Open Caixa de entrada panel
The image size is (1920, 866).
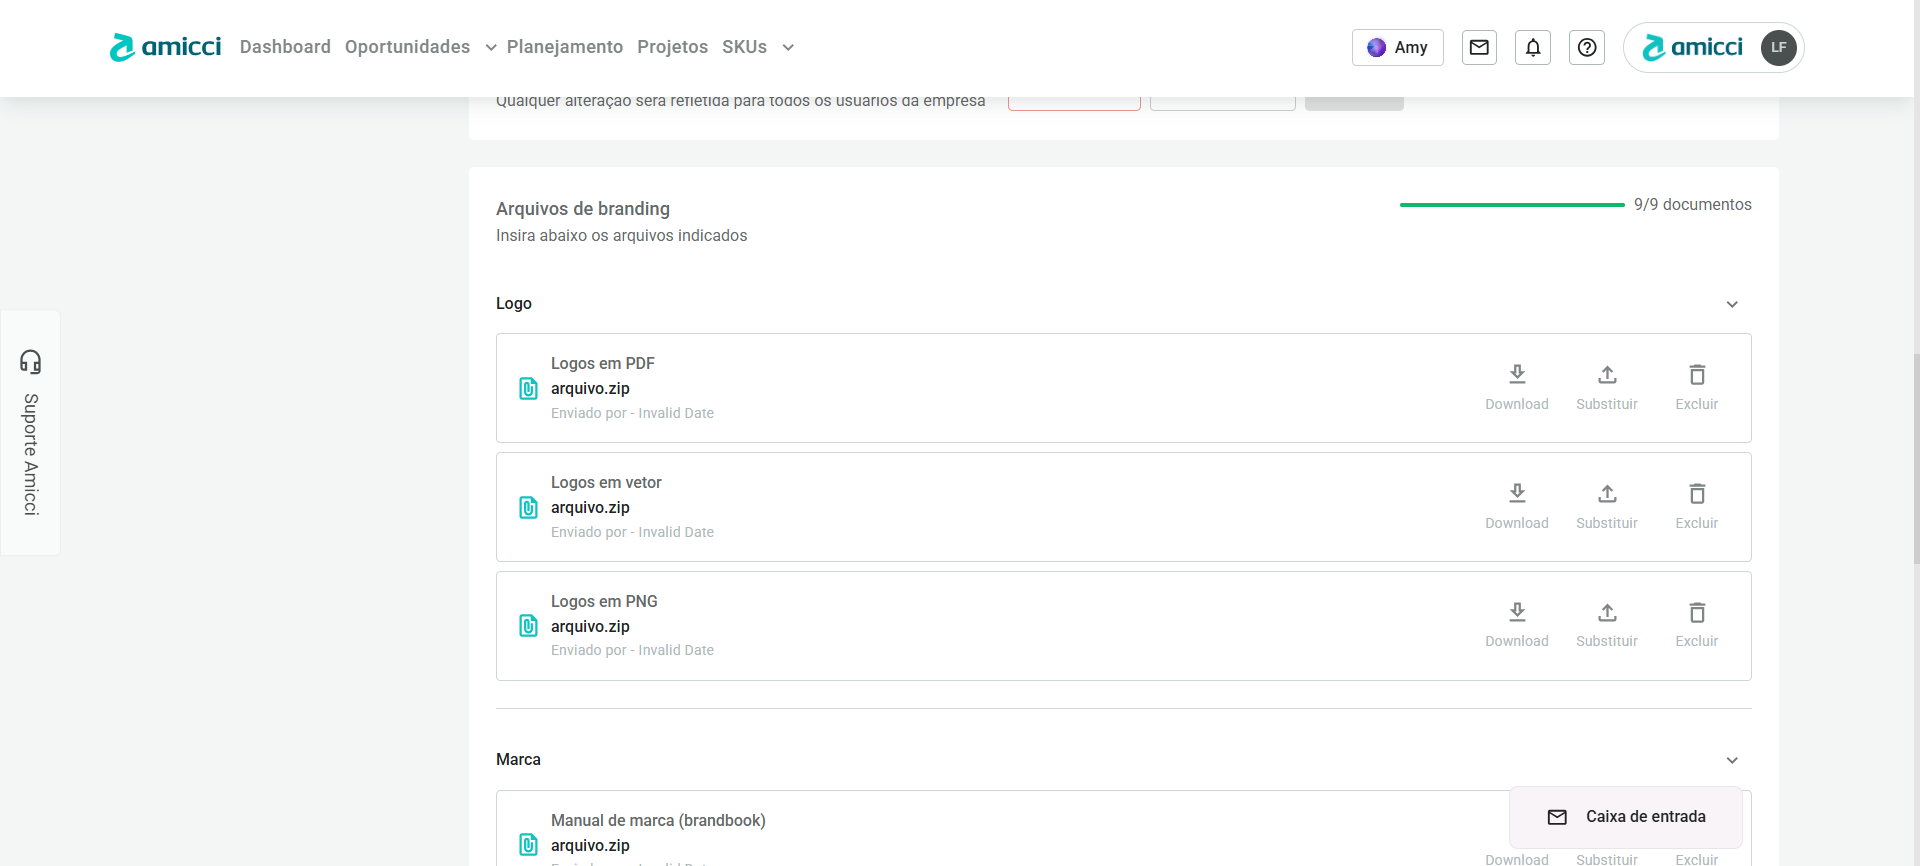click(x=1626, y=817)
